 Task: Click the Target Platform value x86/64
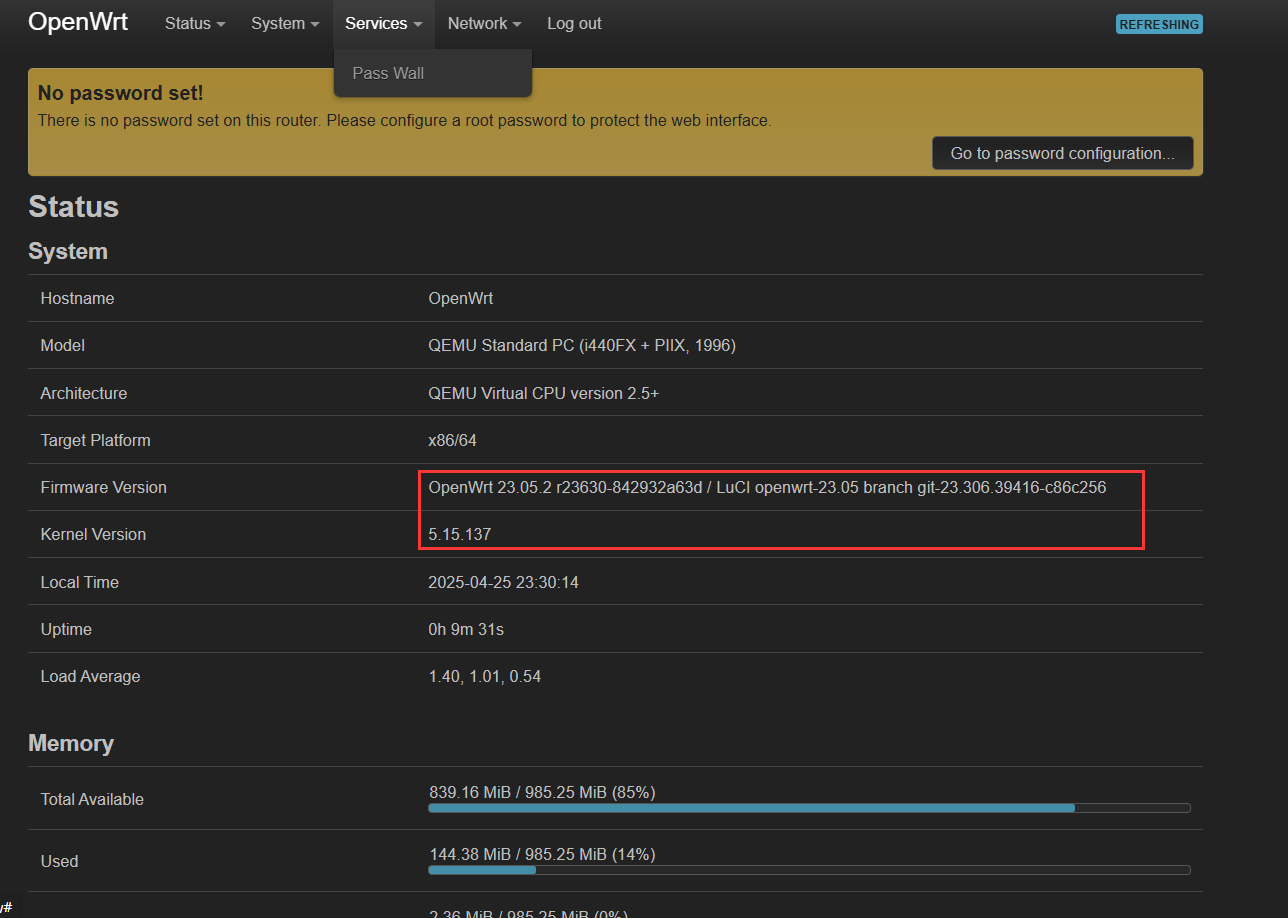(453, 440)
